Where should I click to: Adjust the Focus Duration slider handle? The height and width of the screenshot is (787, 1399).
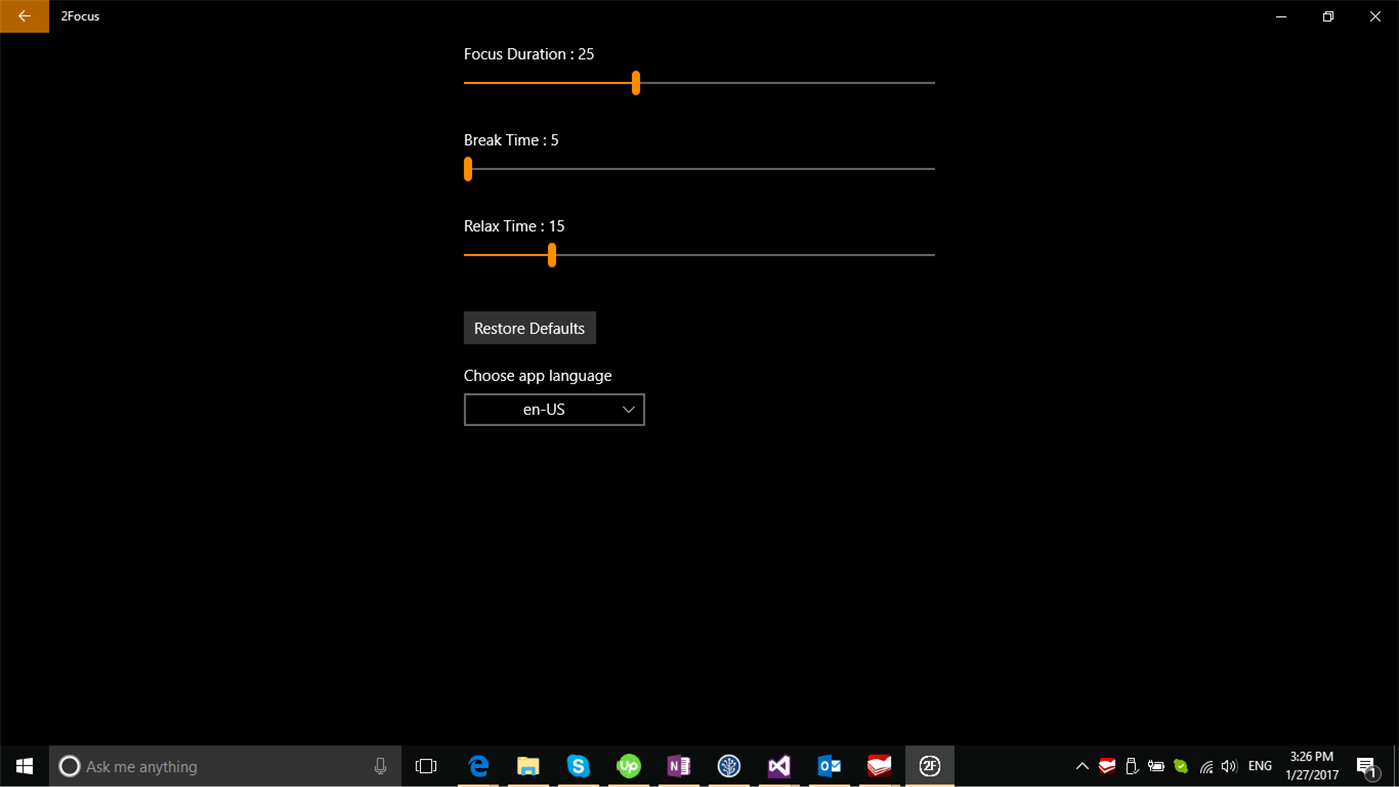(635, 83)
